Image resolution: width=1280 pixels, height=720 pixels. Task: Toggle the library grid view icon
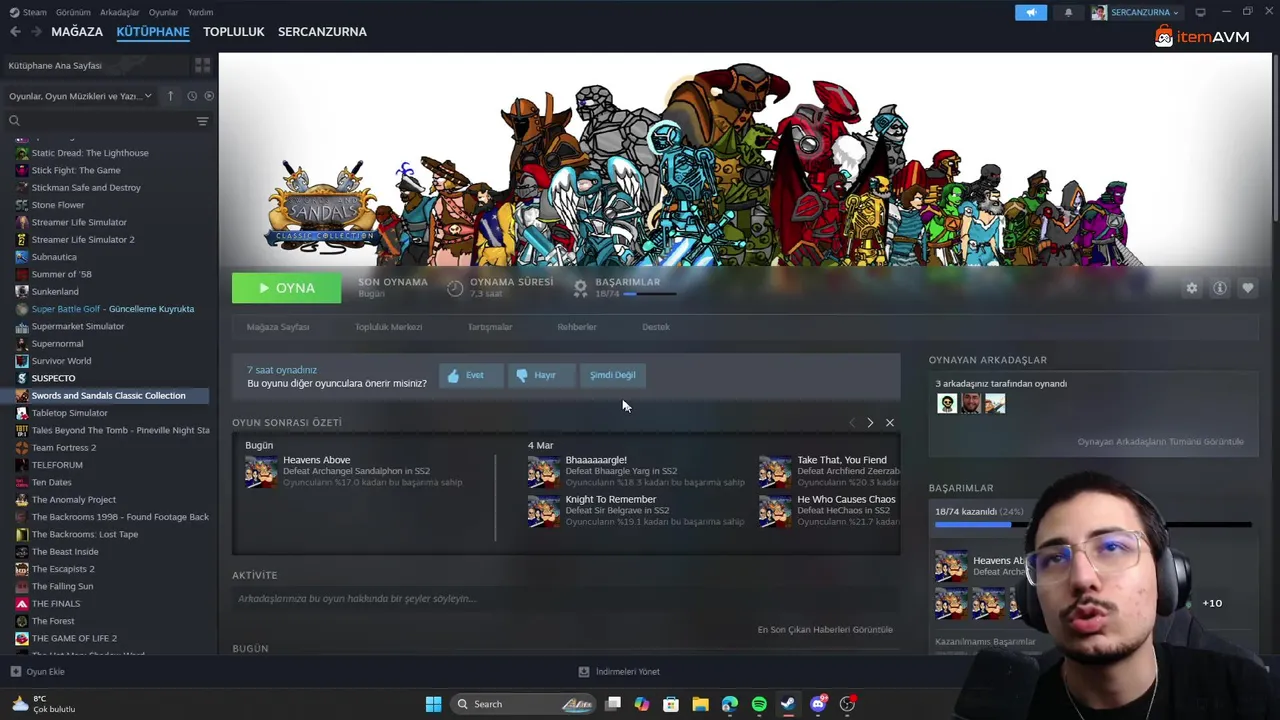[x=203, y=65]
